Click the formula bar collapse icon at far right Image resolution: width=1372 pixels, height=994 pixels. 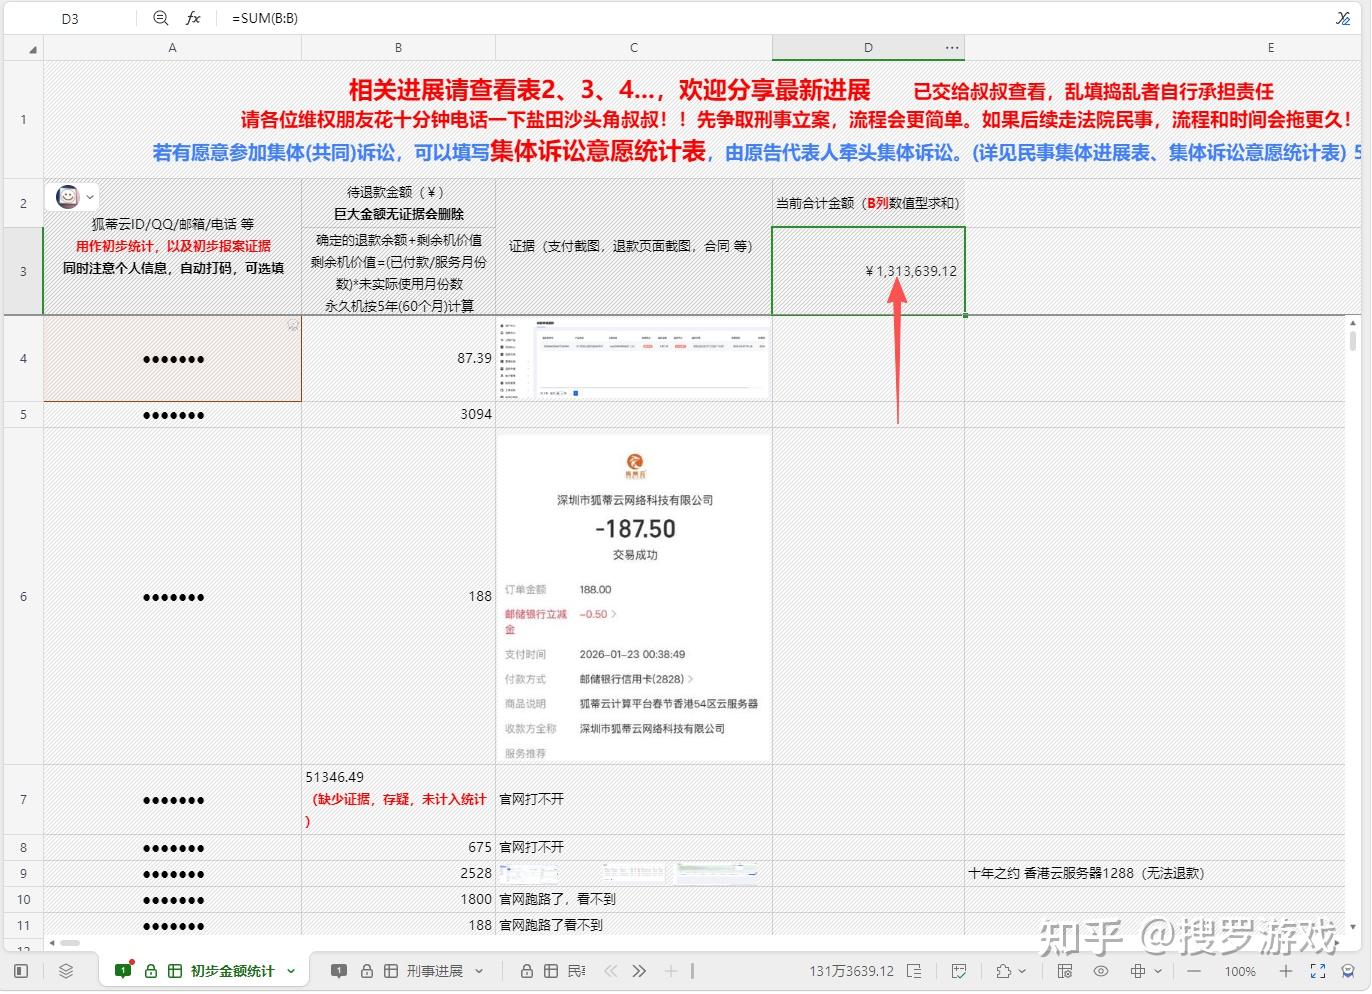[1343, 18]
